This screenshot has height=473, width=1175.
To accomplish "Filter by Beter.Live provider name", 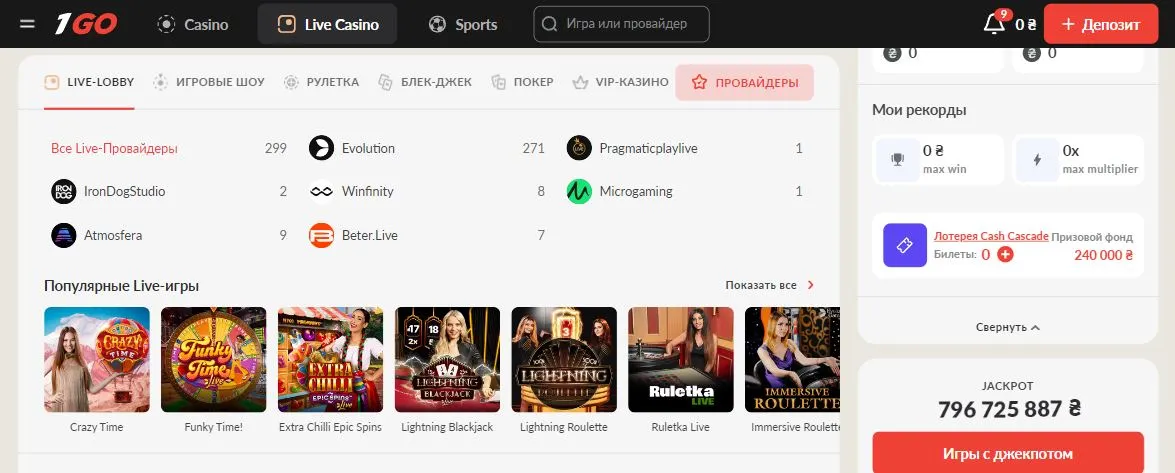I will pos(369,235).
